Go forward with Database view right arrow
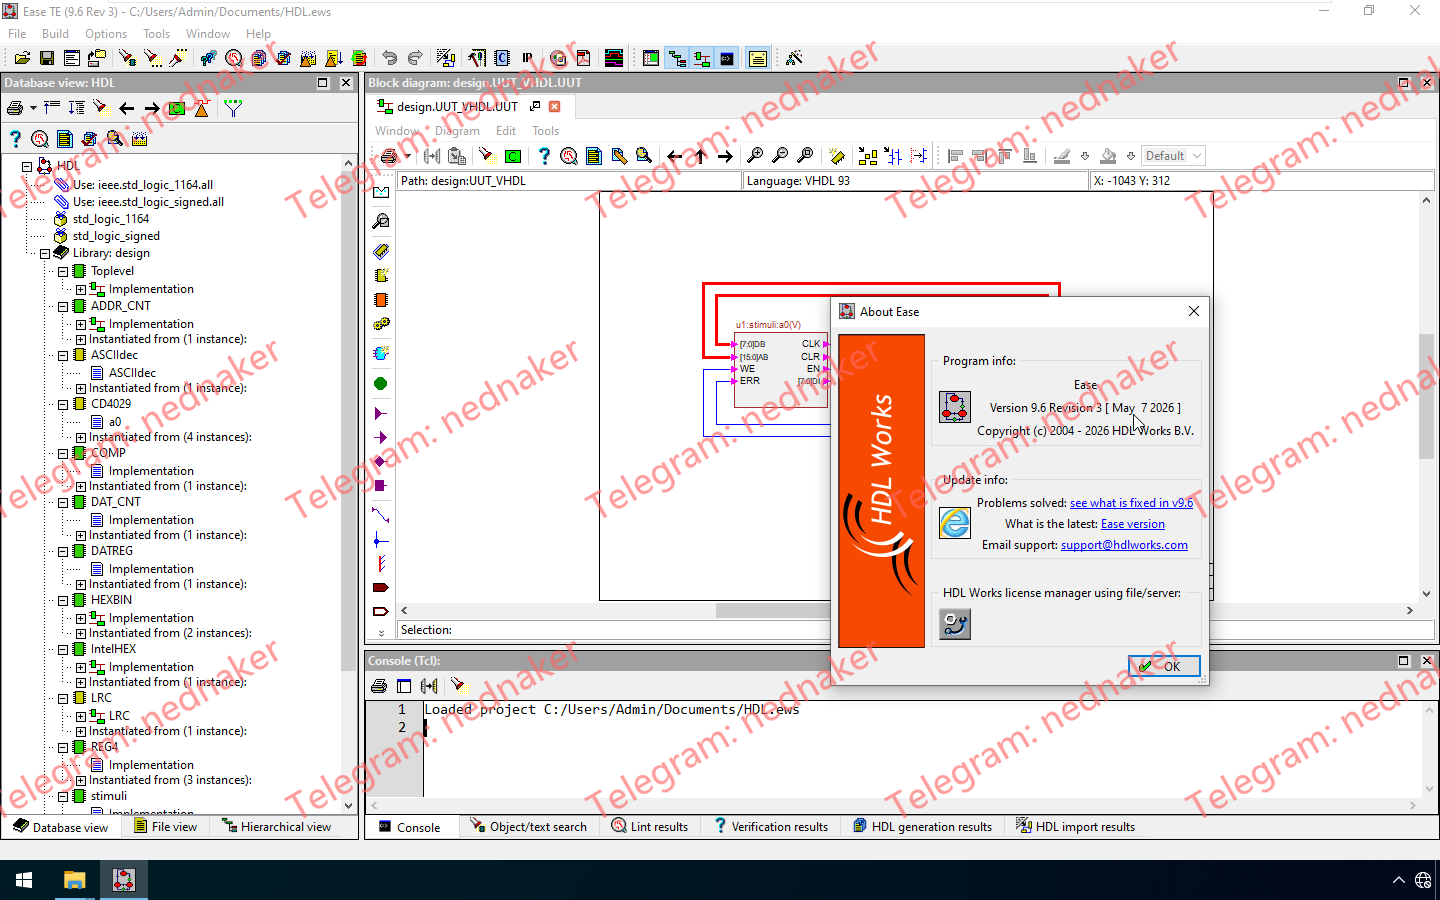The width and height of the screenshot is (1440, 900). tap(151, 108)
